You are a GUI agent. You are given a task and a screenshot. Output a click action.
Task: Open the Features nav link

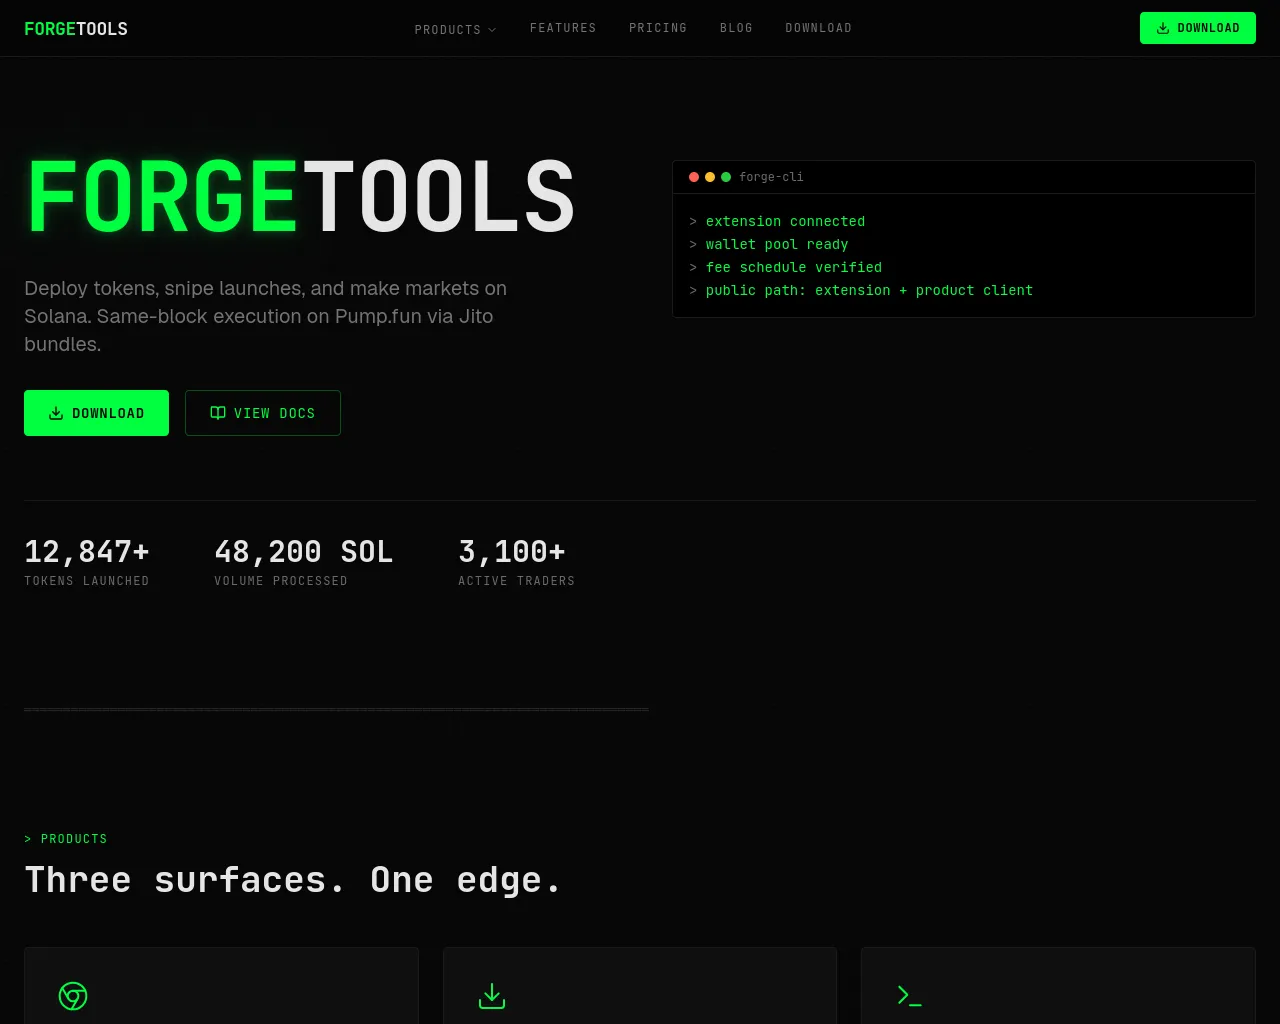tap(563, 28)
